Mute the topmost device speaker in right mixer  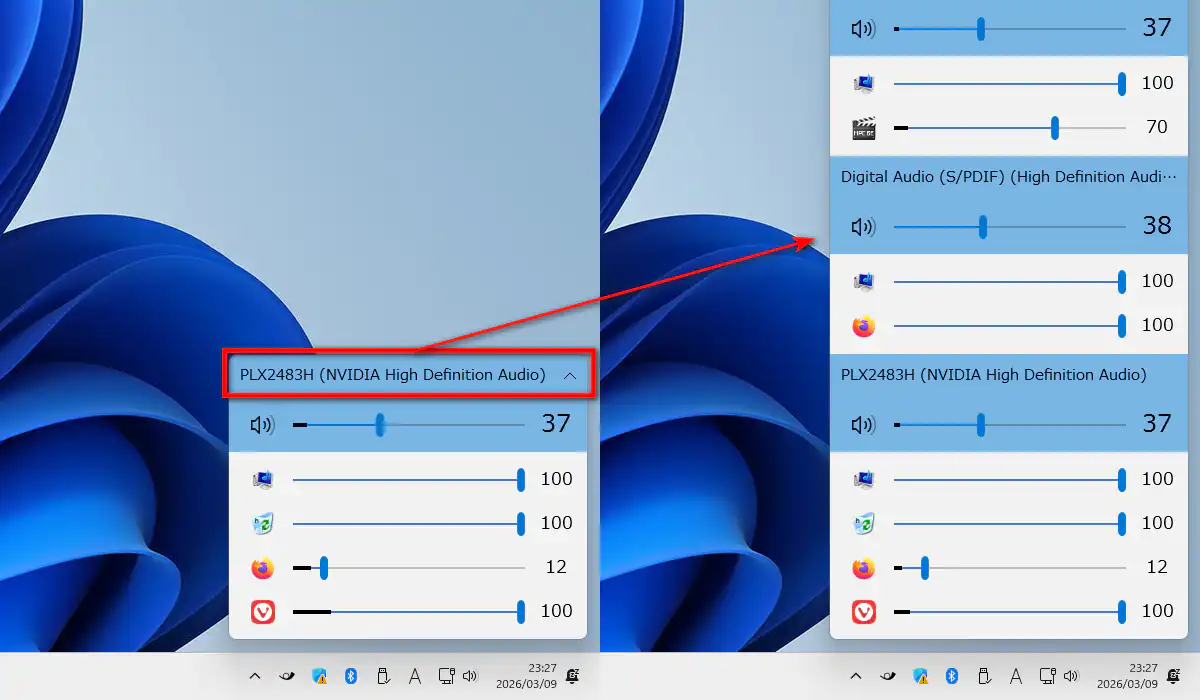click(862, 29)
